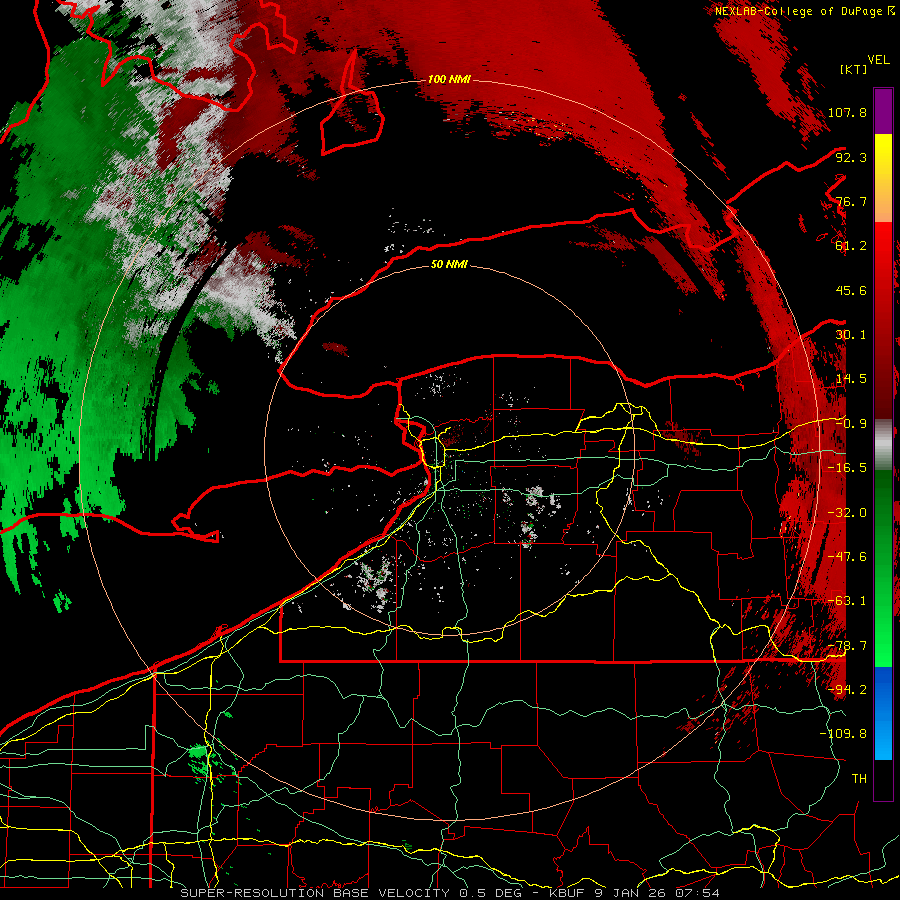Click the -78.7 legend value
Image resolution: width=900 pixels, height=900 pixels.
[x=847, y=646]
